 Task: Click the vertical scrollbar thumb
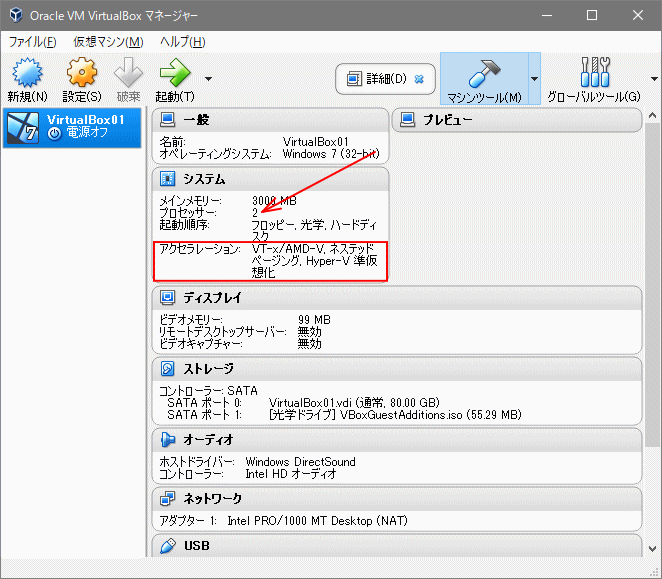[x=652, y=284]
